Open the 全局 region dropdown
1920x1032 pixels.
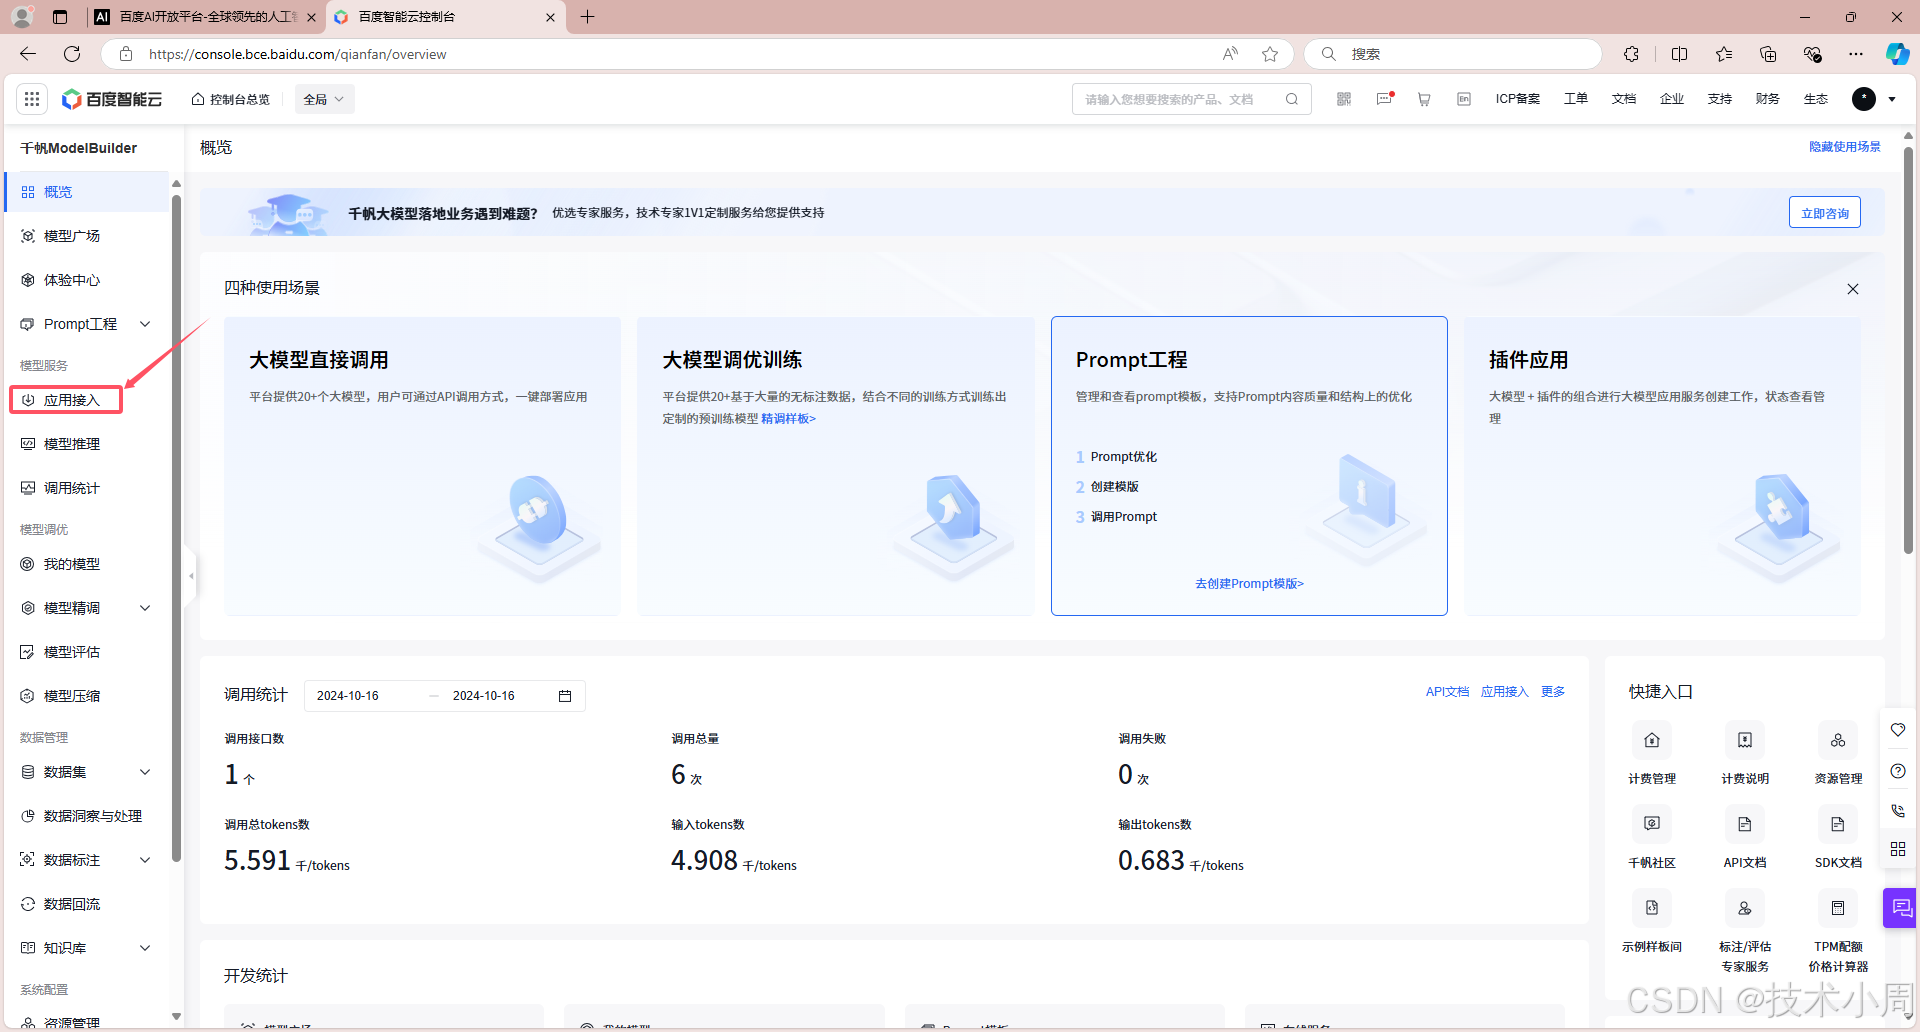point(324,99)
